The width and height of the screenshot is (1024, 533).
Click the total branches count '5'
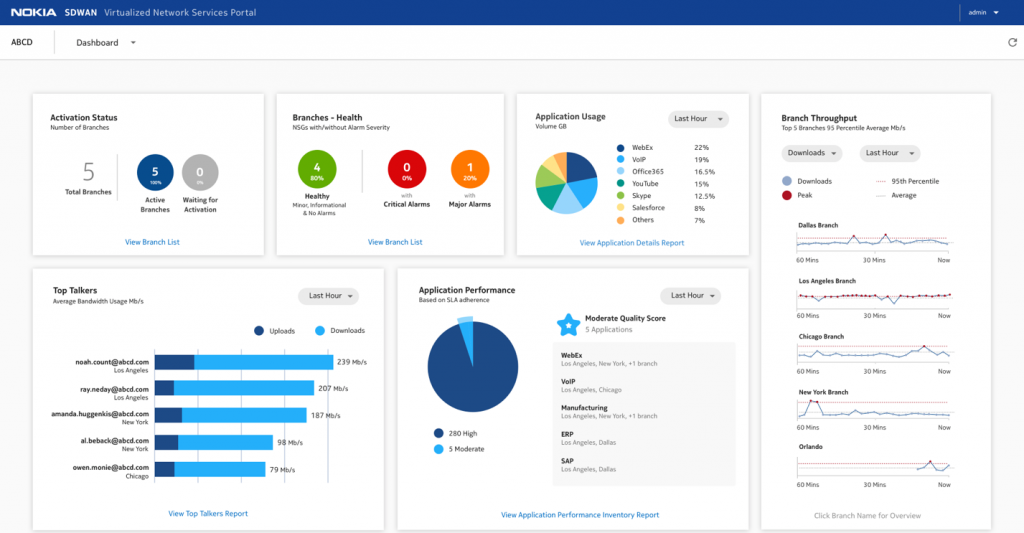88,172
